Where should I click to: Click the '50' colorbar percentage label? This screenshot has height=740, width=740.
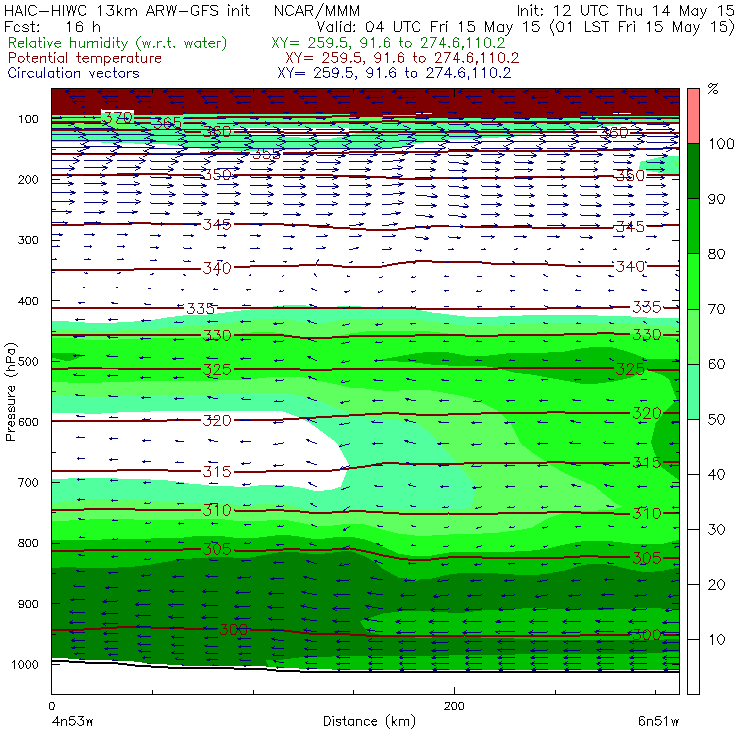click(716, 420)
